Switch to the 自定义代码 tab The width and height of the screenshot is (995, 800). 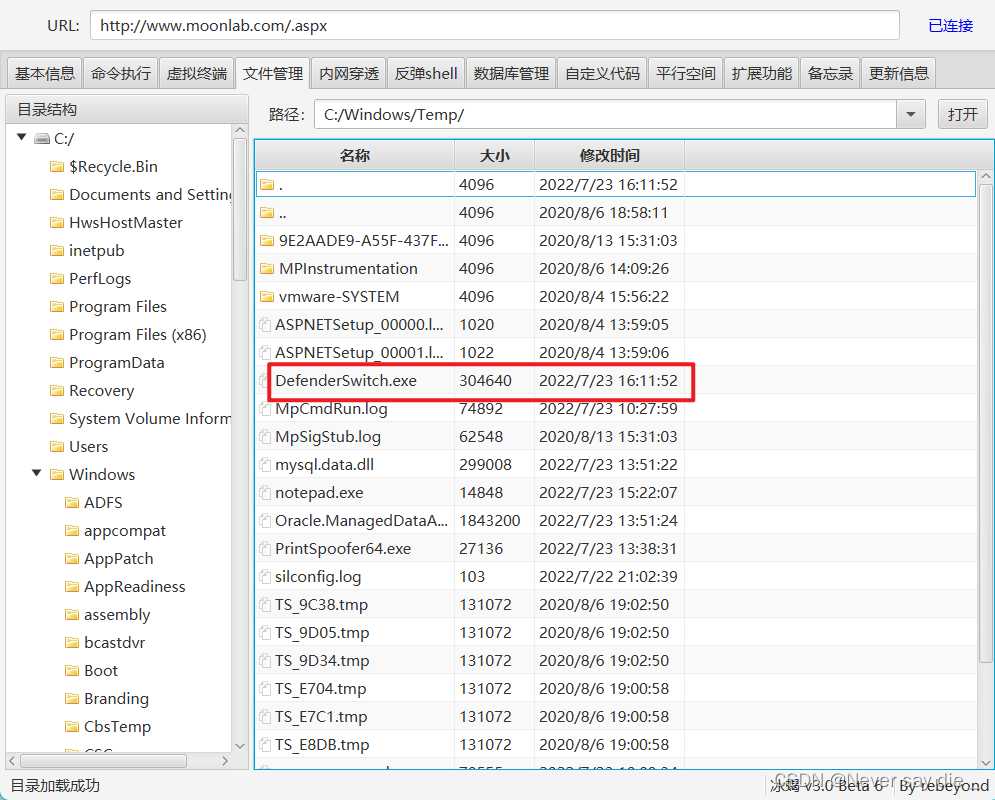point(602,74)
